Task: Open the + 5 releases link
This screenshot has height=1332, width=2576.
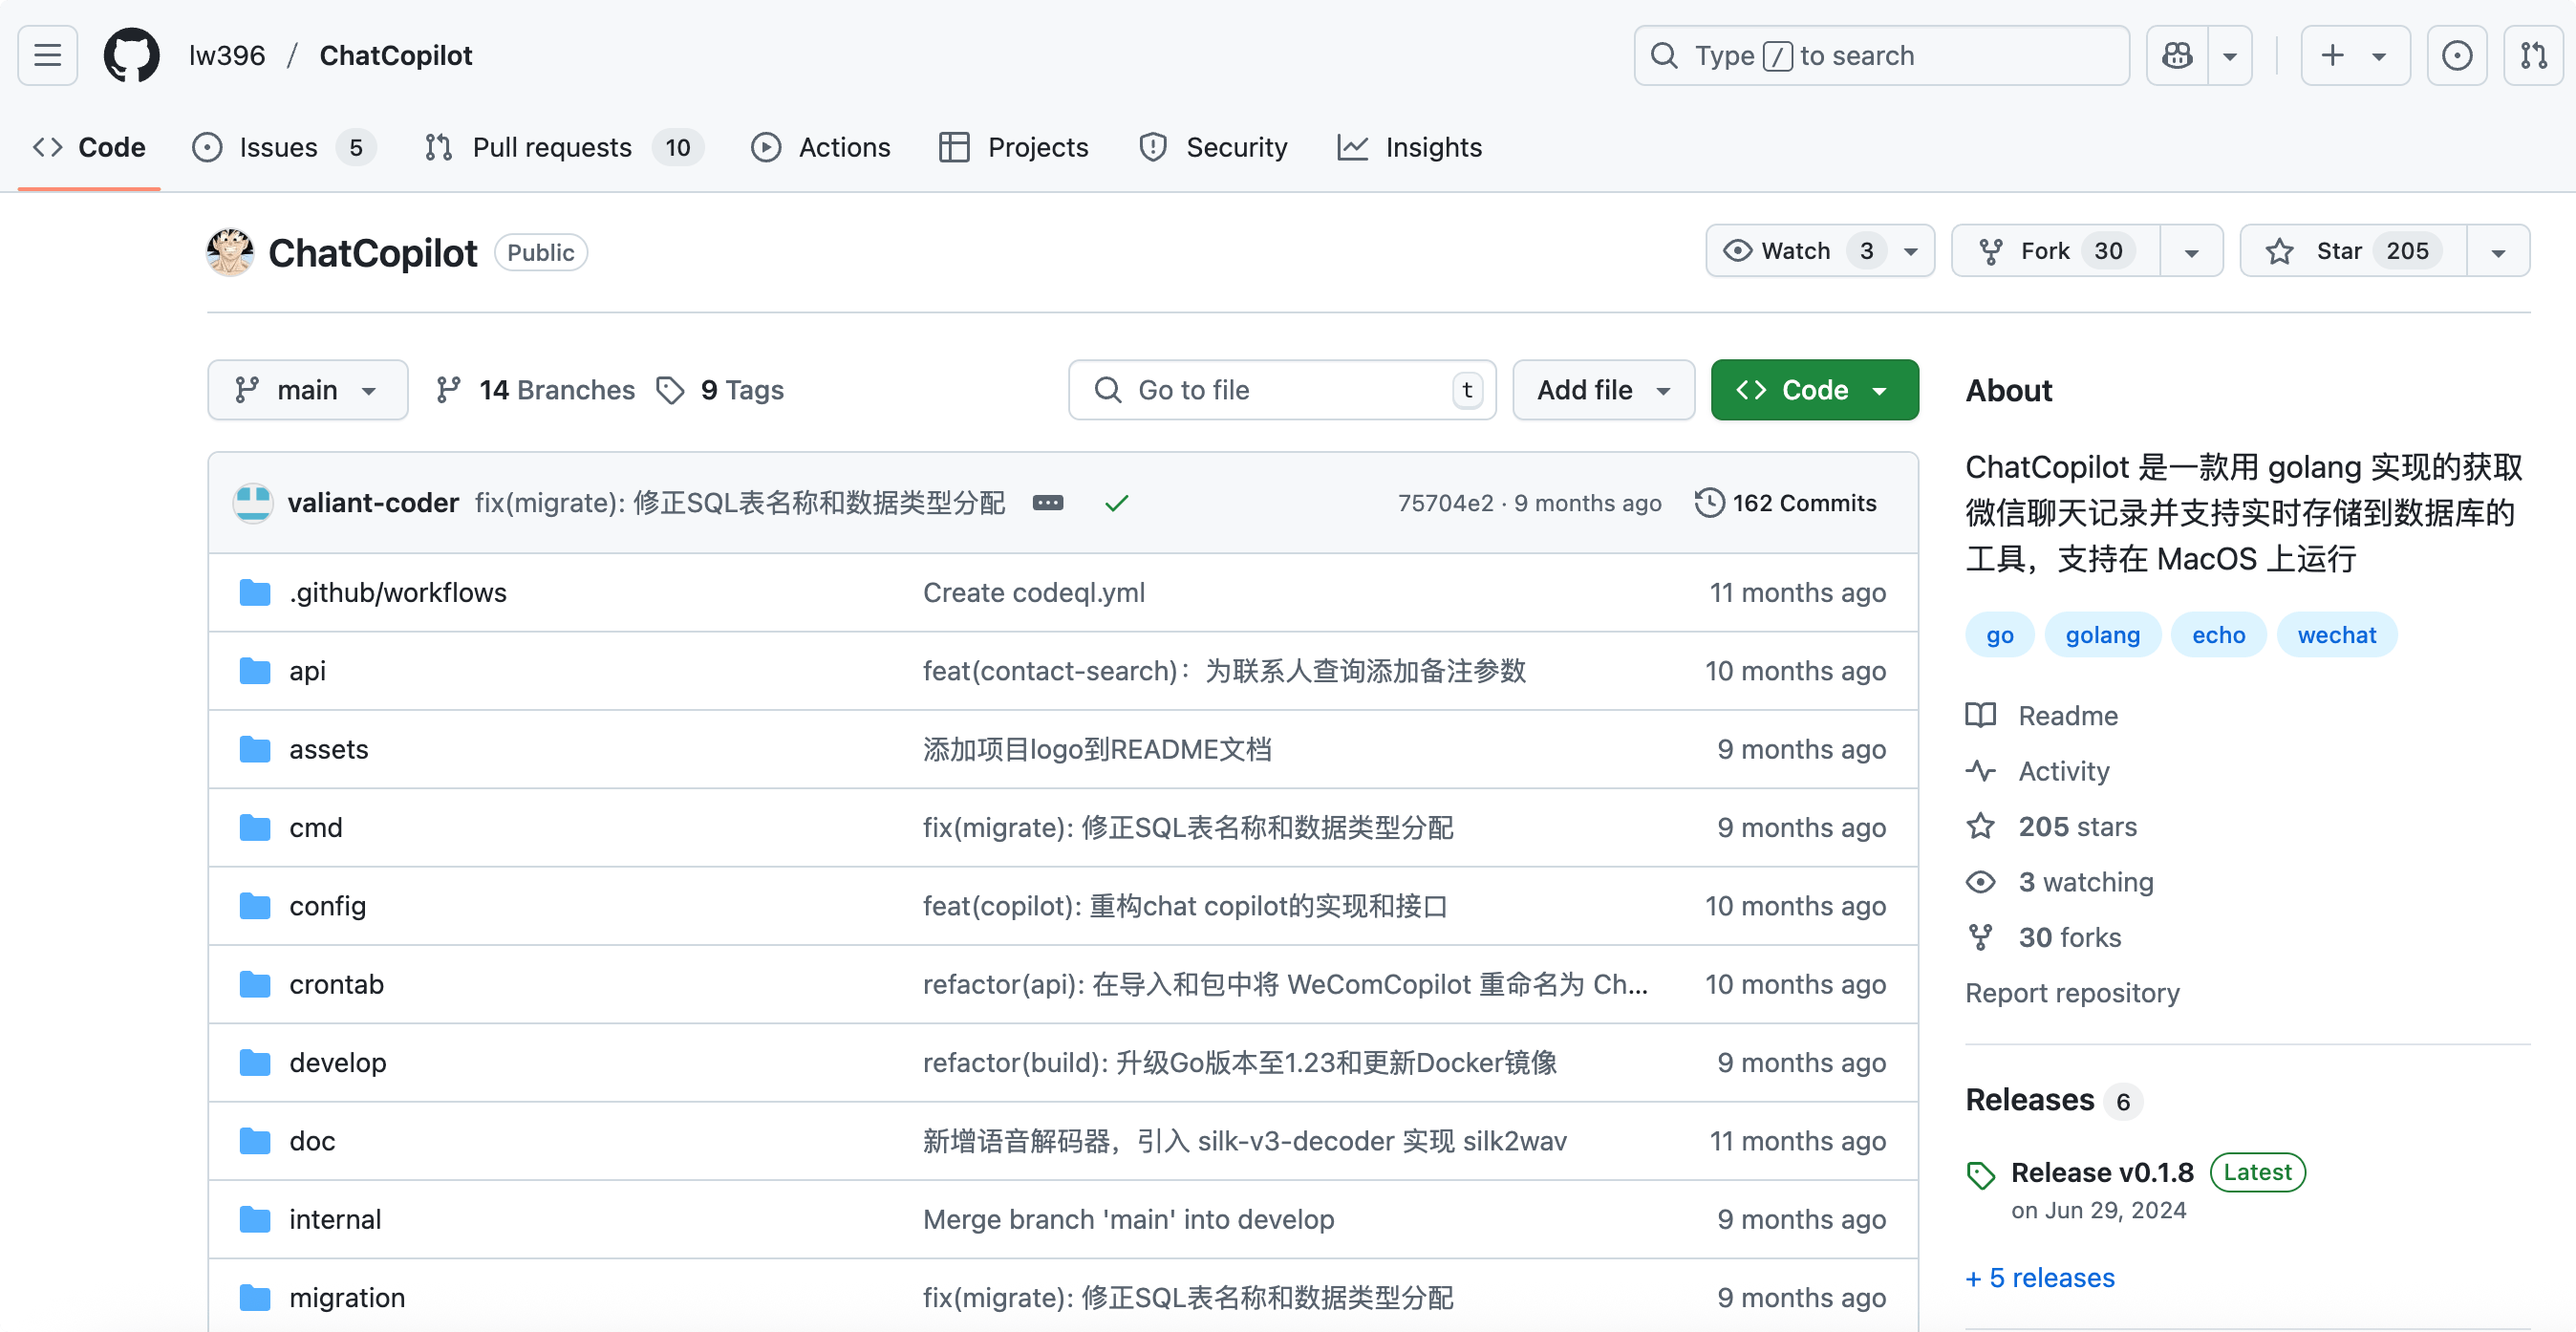Action: (x=2039, y=1277)
